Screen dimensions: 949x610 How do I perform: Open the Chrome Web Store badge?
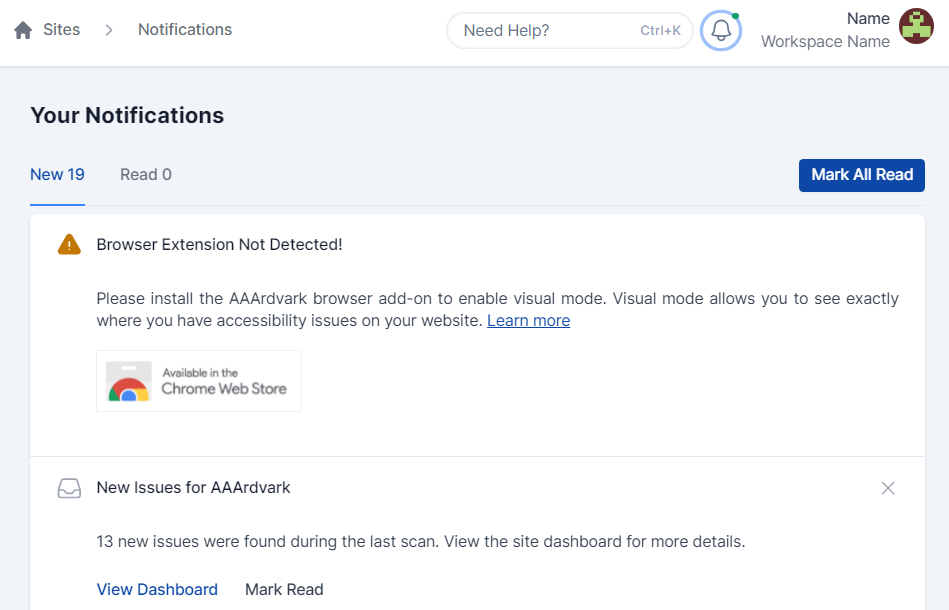coord(198,381)
